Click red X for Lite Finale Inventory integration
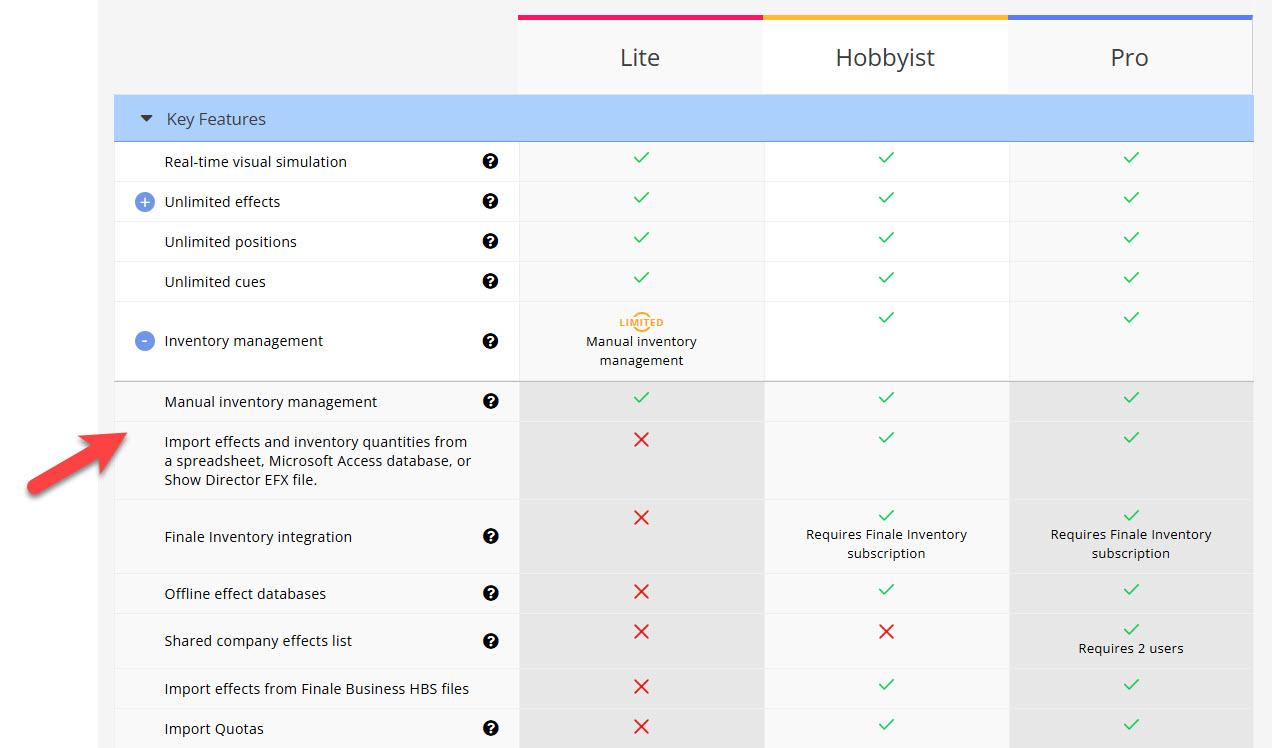The image size is (1272, 748). (x=641, y=517)
